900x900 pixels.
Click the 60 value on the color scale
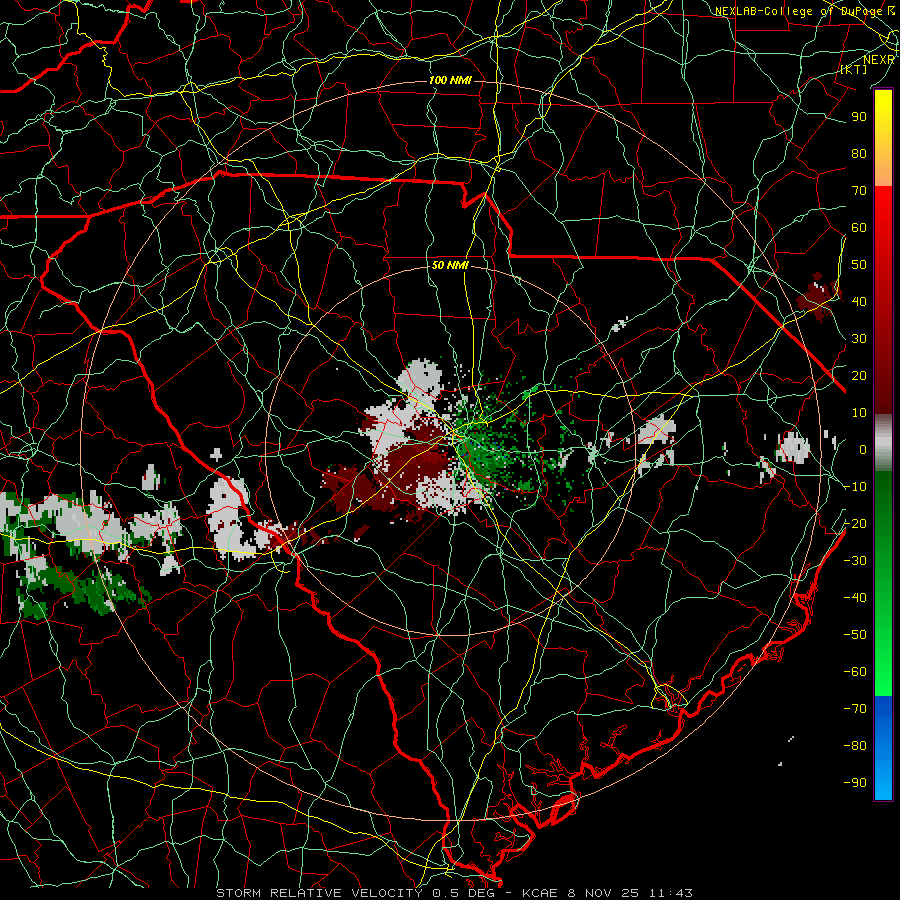859,228
